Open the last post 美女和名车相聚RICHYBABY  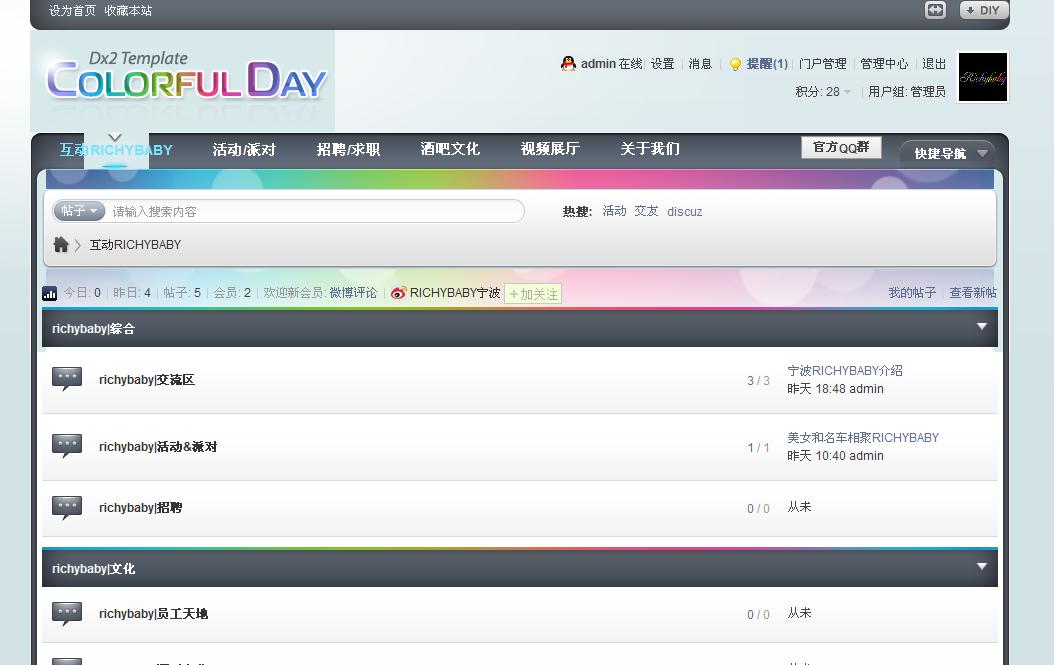coord(863,438)
